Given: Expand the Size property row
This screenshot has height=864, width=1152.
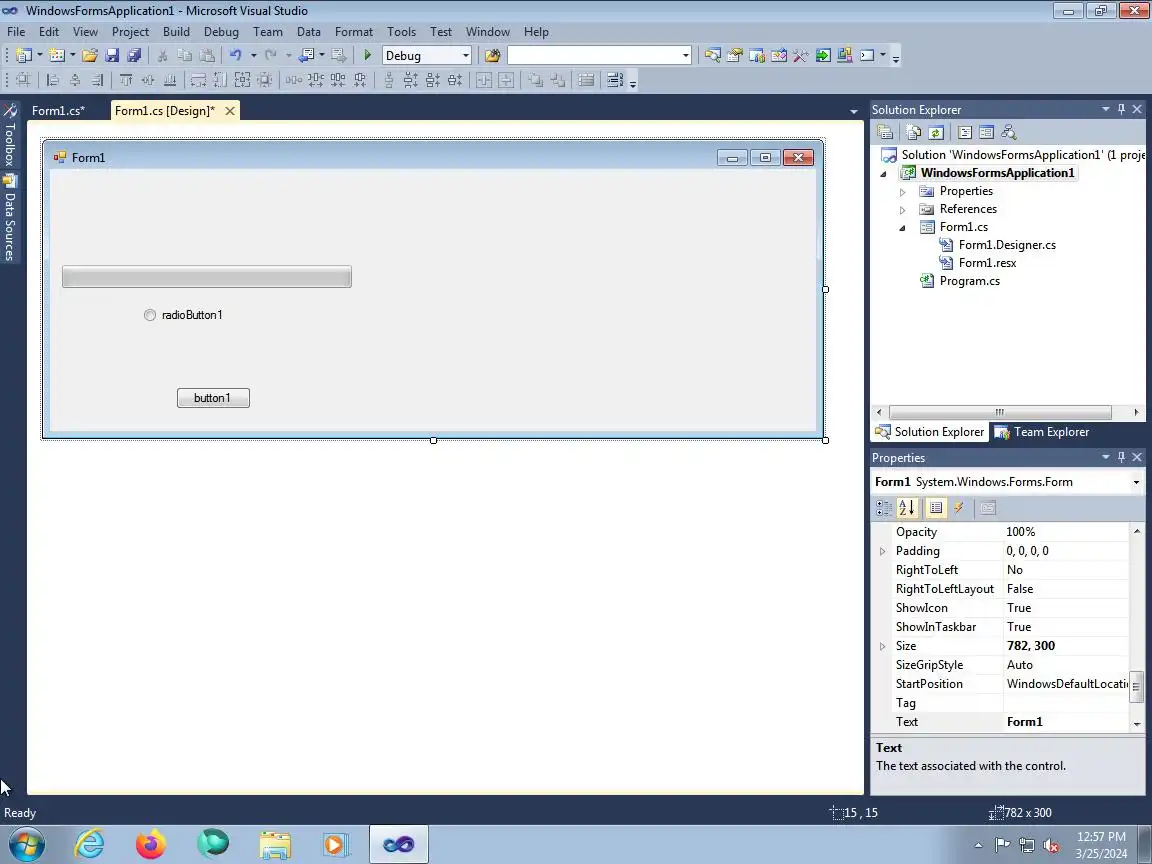Looking at the screenshot, I should click(882, 647).
